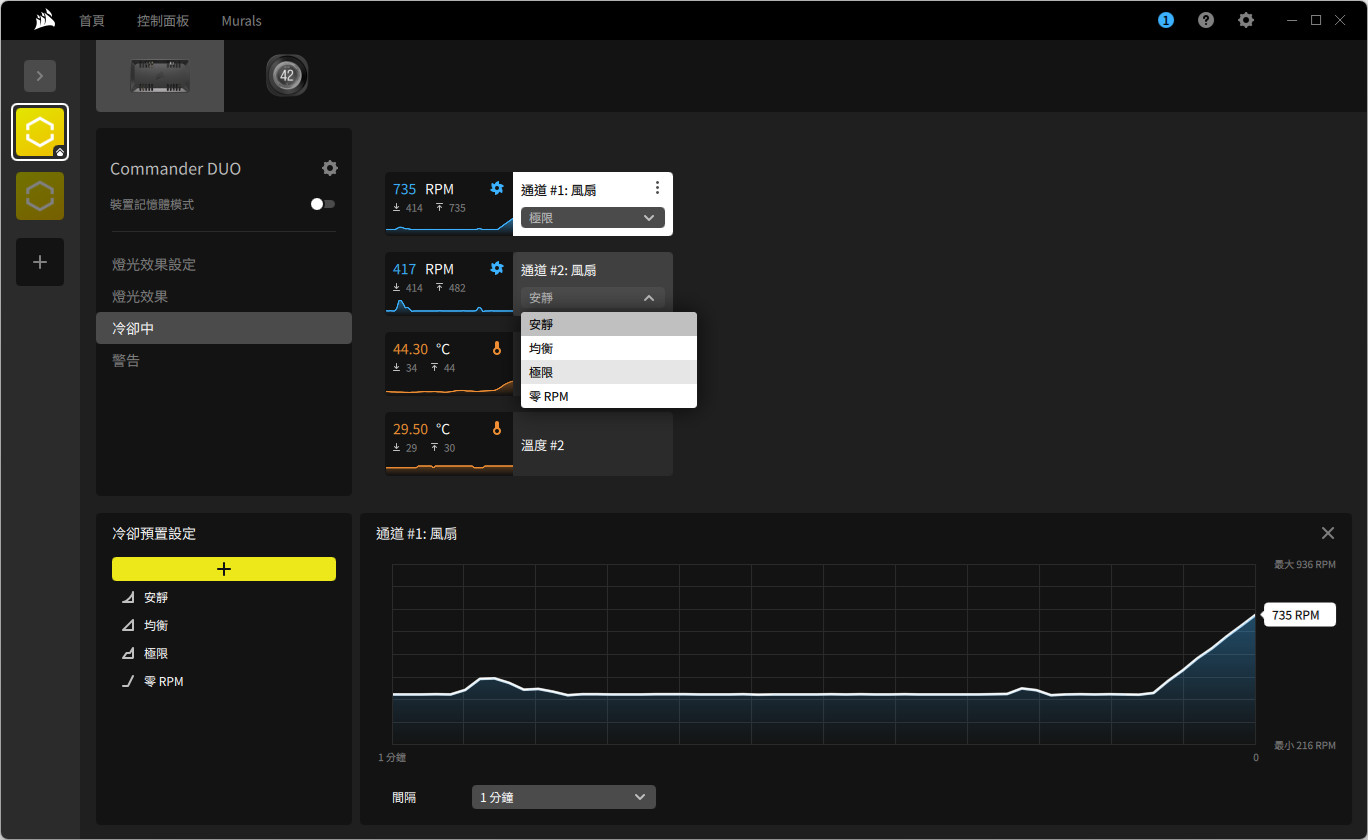Open three-dot menu for channel #1 fan

pos(657,188)
